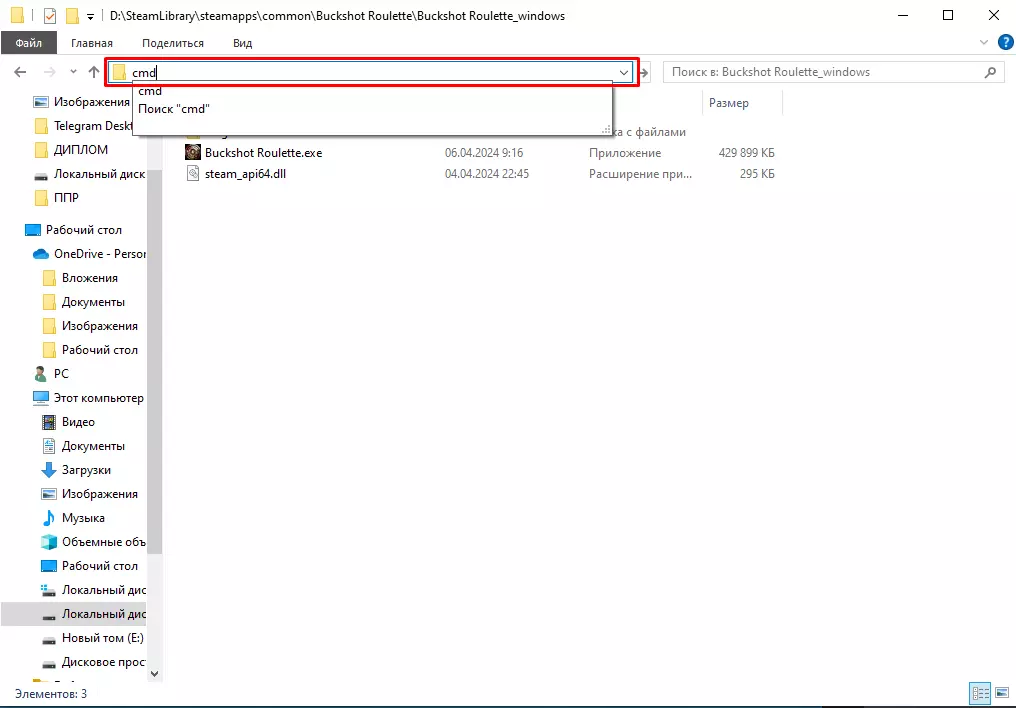
Task: Click the Приложение type cell
Action: coord(625,153)
